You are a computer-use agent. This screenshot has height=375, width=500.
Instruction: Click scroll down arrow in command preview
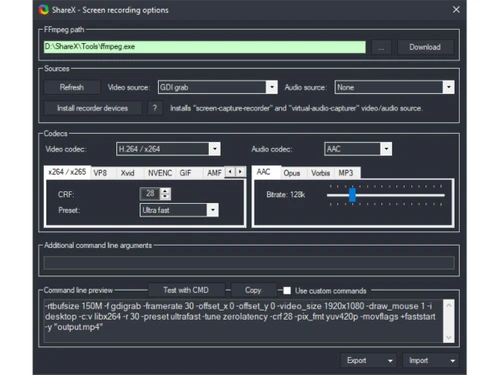click(x=449, y=337)
